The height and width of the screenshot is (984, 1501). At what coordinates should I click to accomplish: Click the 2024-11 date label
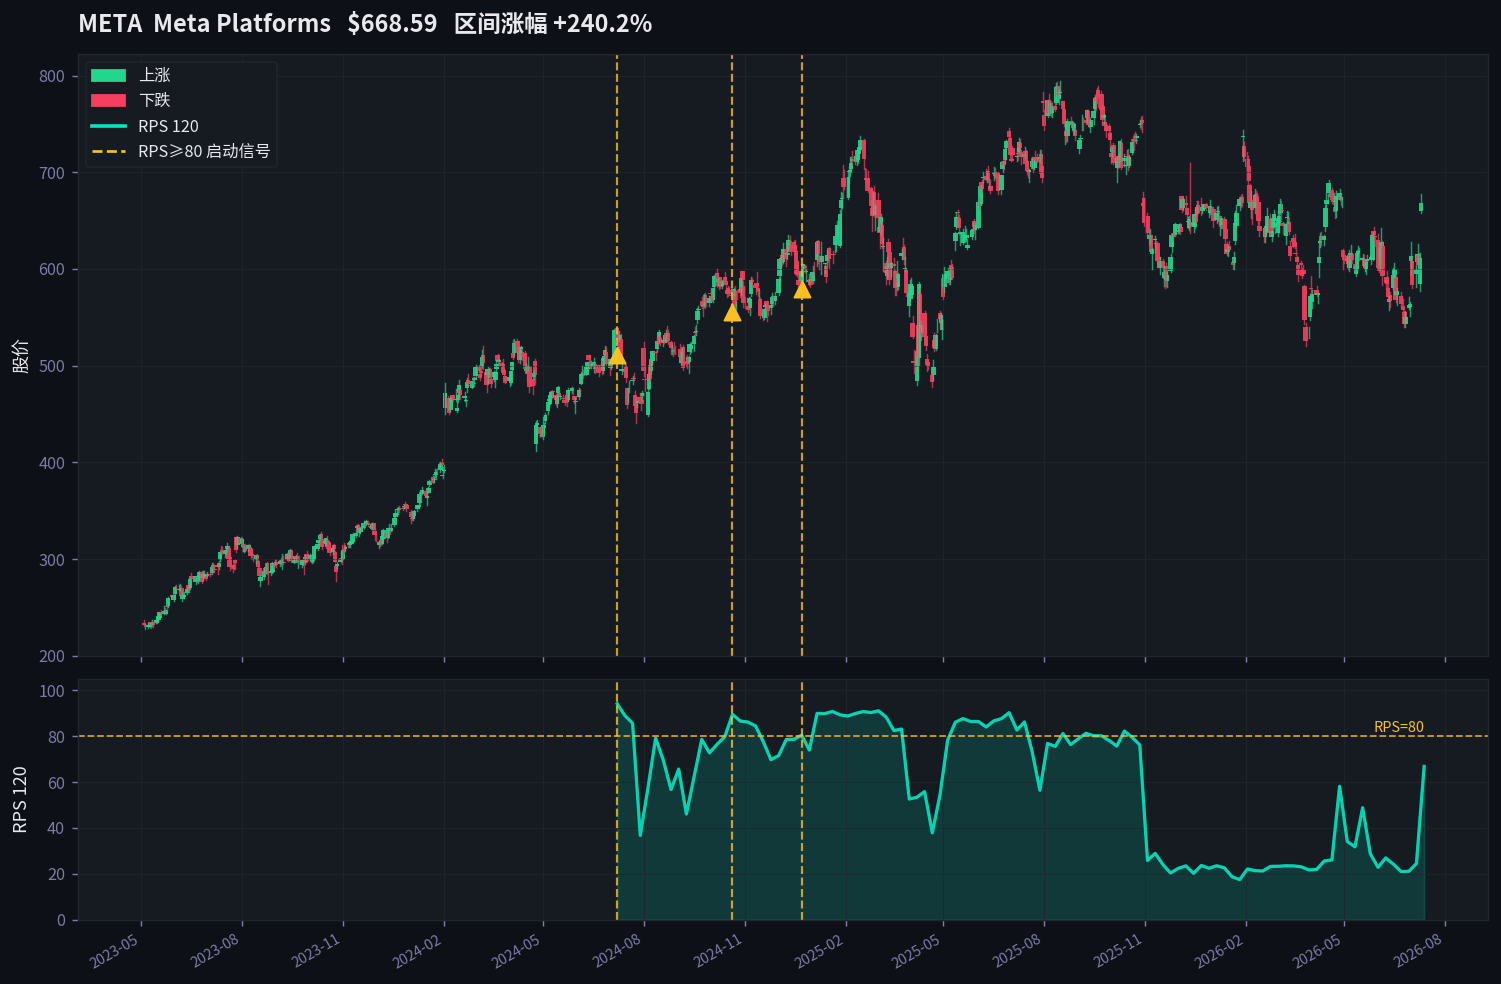coord(718,951)
